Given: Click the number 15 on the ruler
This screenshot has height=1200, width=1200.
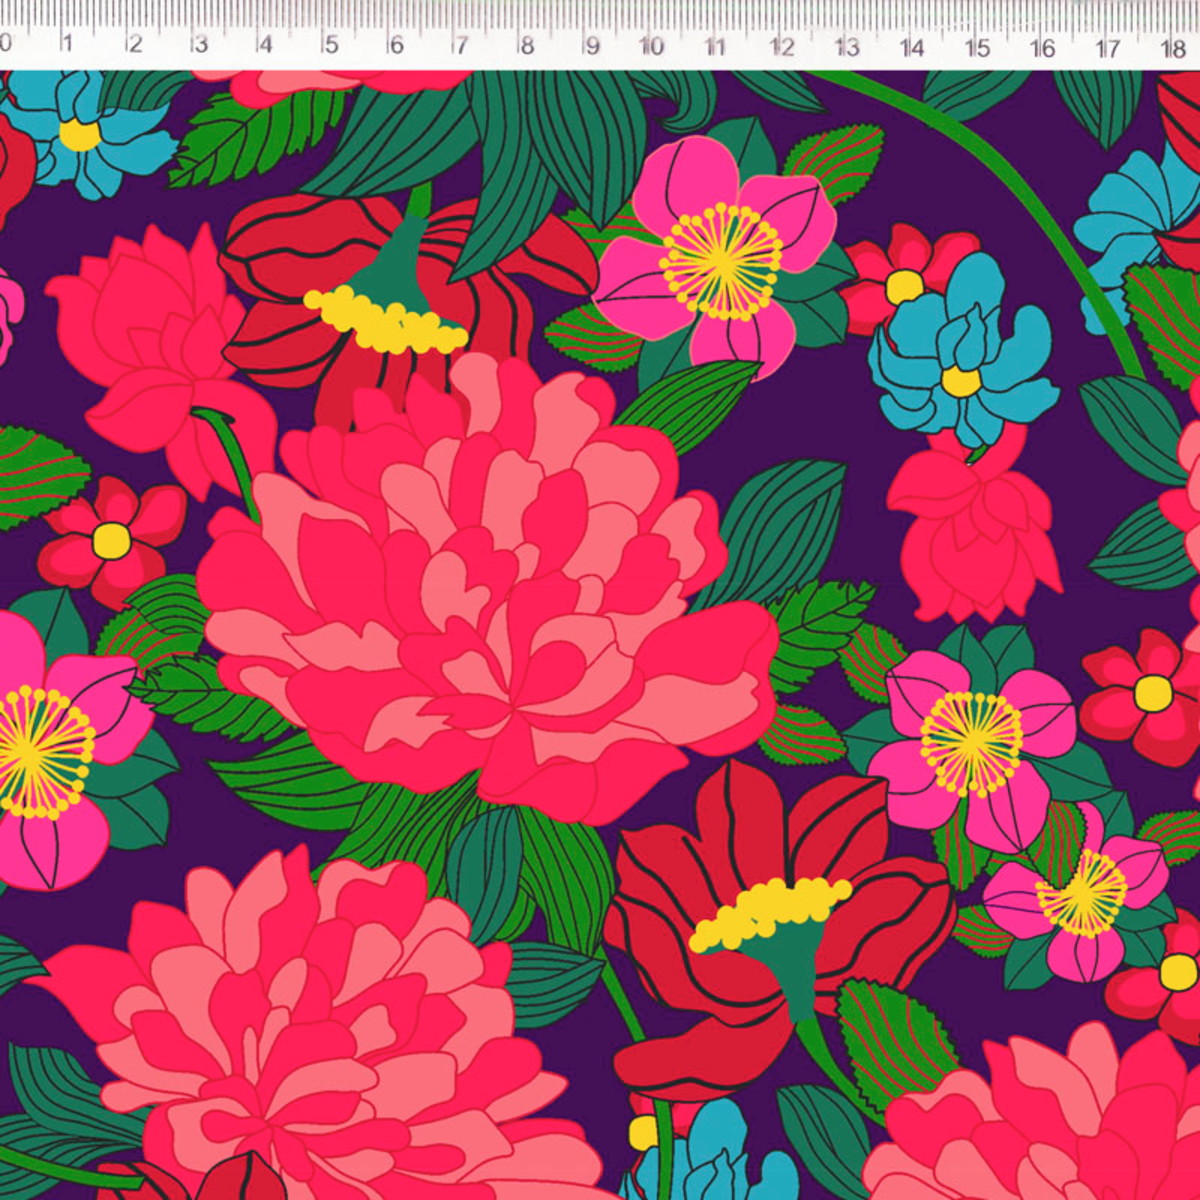Looking at the screenshot, I should (x=977, y=47).
